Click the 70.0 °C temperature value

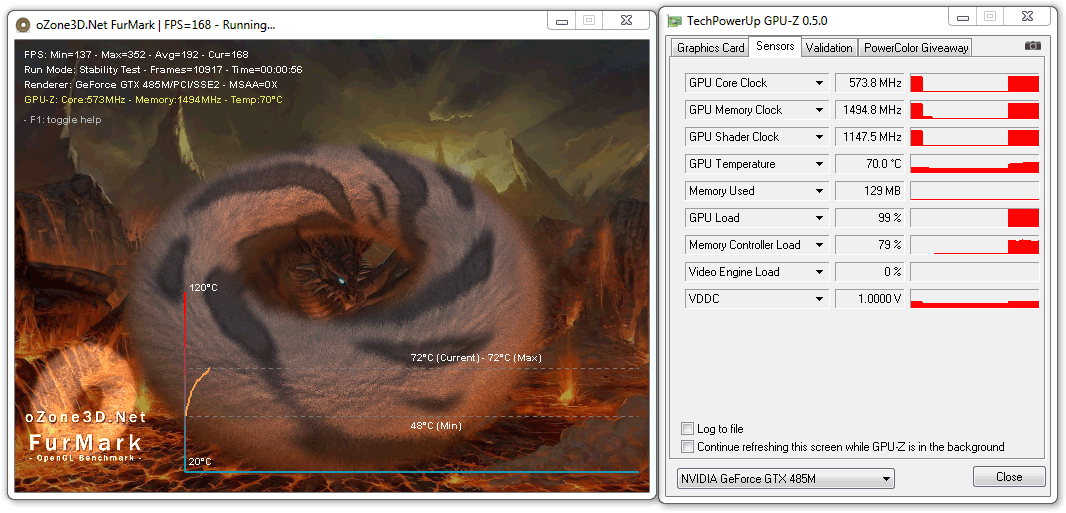[x=870, y=164]
